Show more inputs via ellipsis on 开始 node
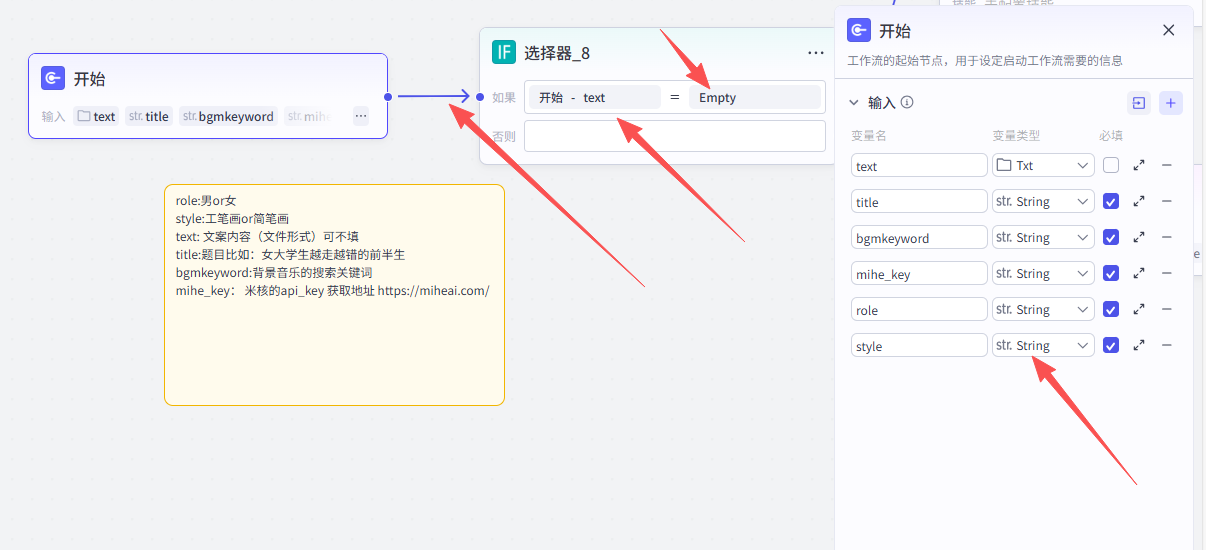This screenshot has width=1206, height=550. (x=361, y=116)
